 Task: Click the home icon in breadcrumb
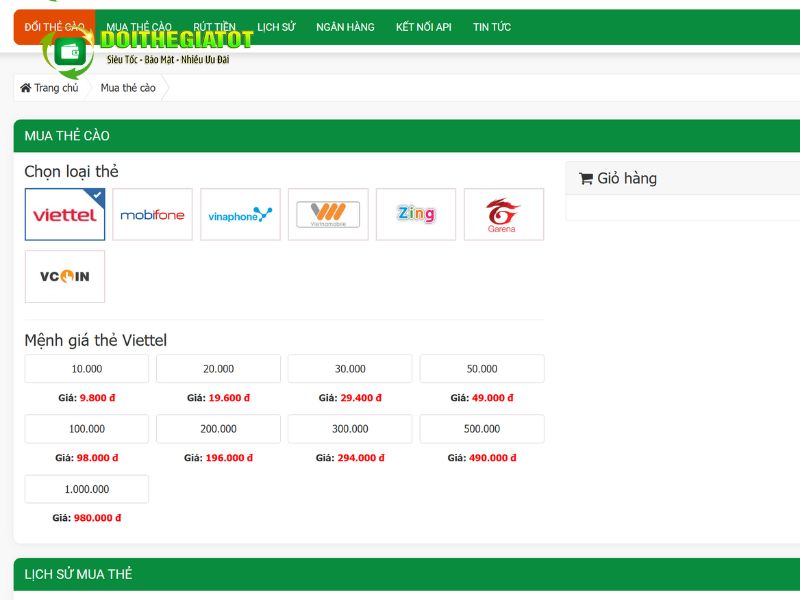[x=26, y=88]
